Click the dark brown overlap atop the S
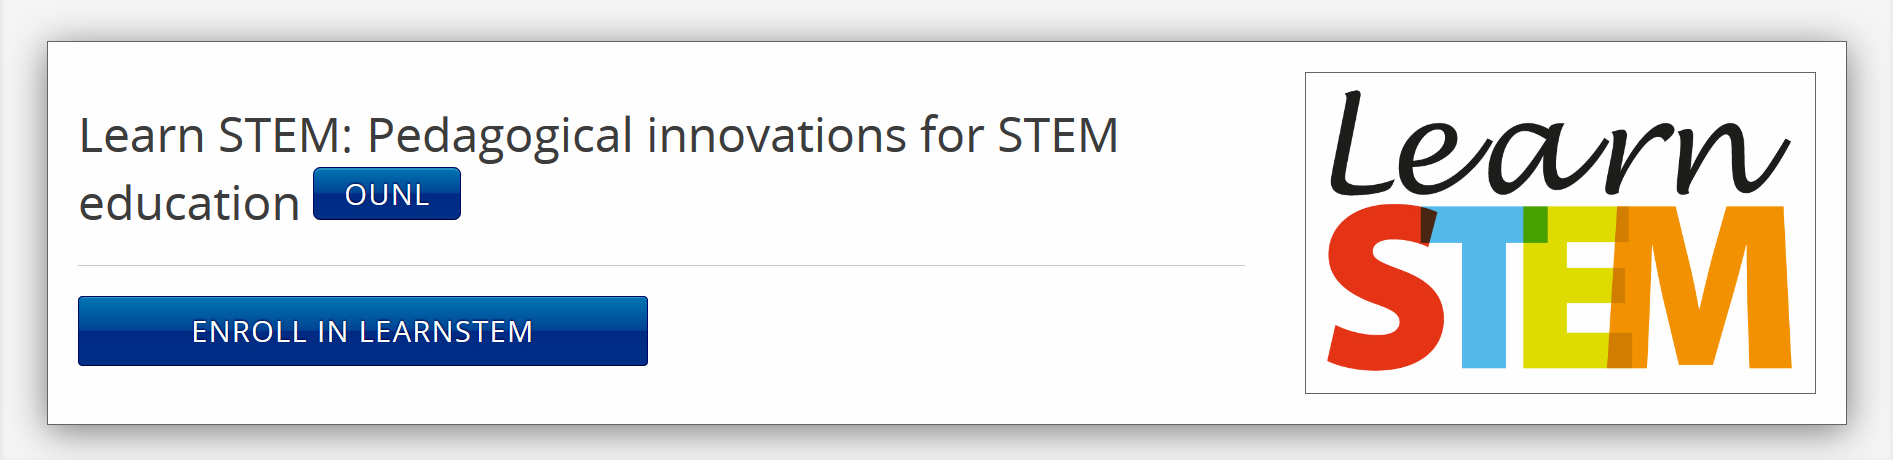 coord(1428,224)
